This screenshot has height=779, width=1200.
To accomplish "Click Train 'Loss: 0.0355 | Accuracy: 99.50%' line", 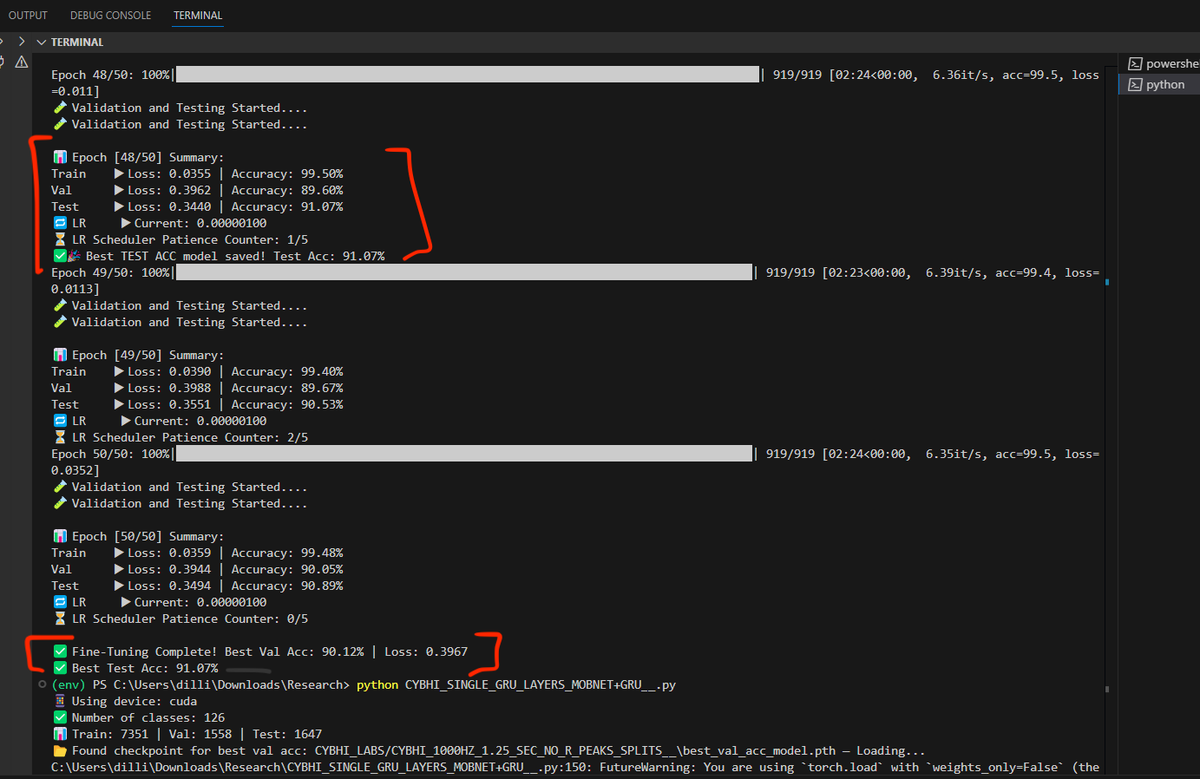I will point(197,174).
